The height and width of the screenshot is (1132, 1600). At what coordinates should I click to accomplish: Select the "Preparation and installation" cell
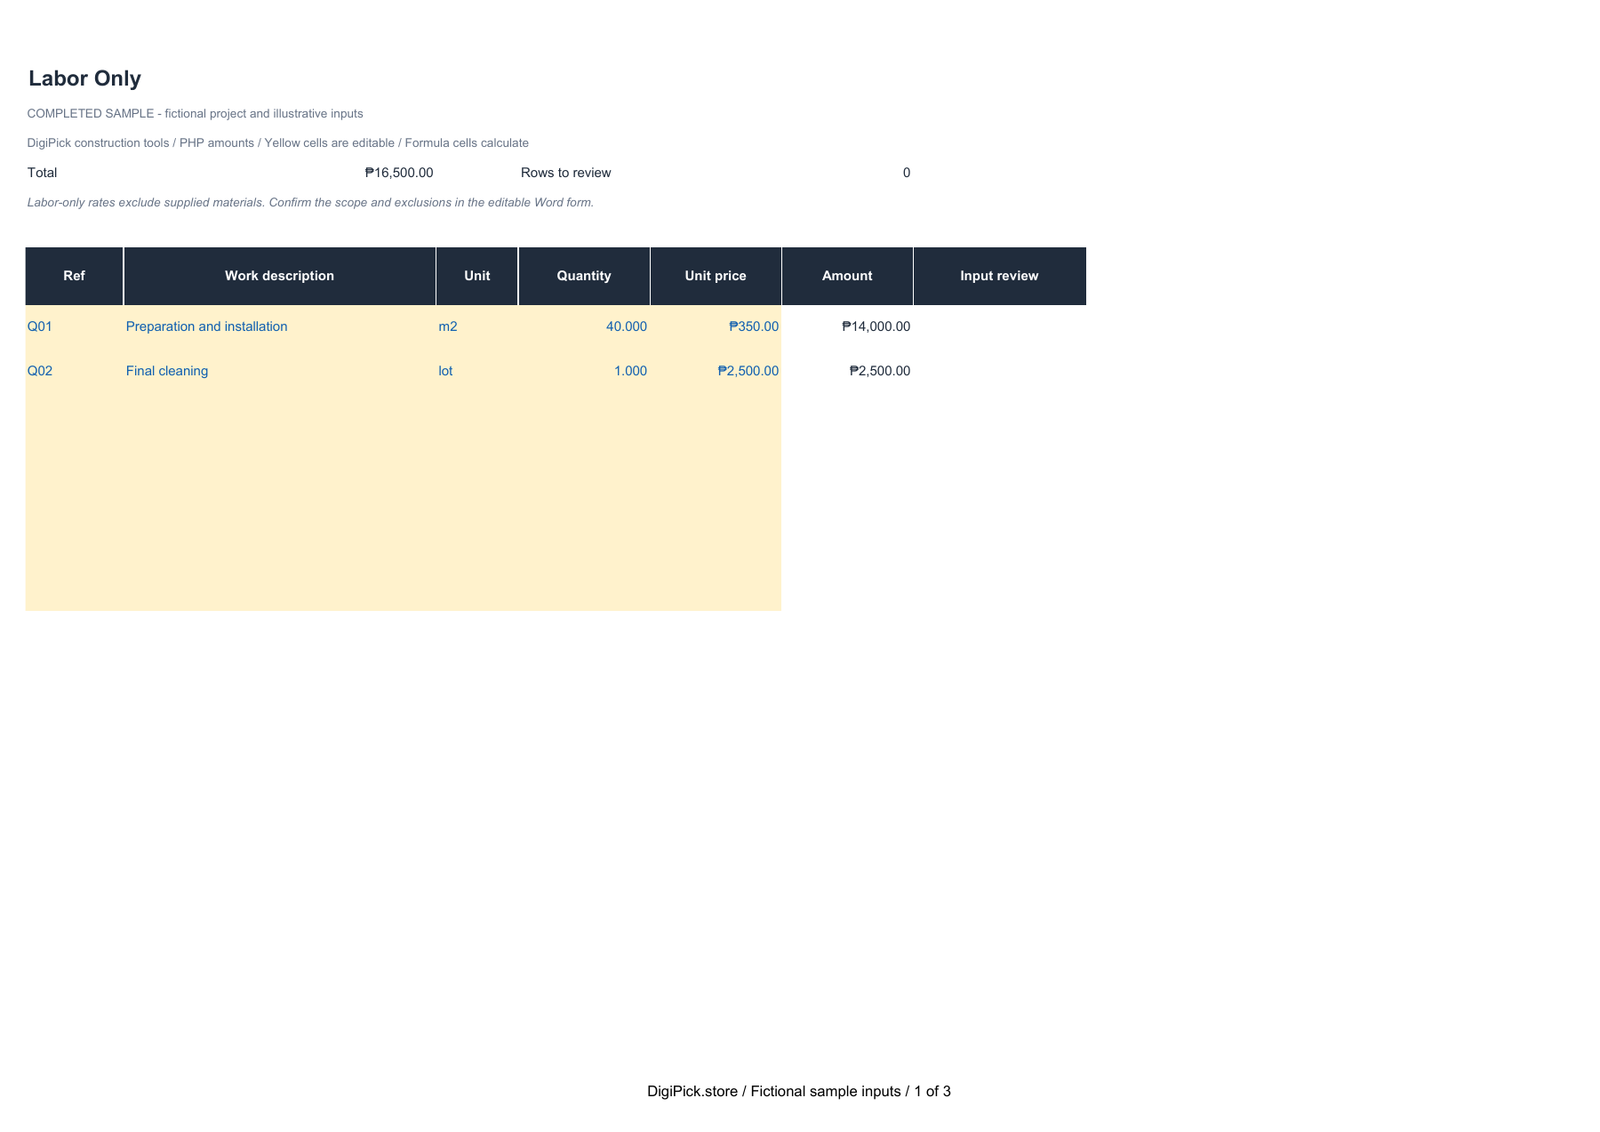pos(280,327)
